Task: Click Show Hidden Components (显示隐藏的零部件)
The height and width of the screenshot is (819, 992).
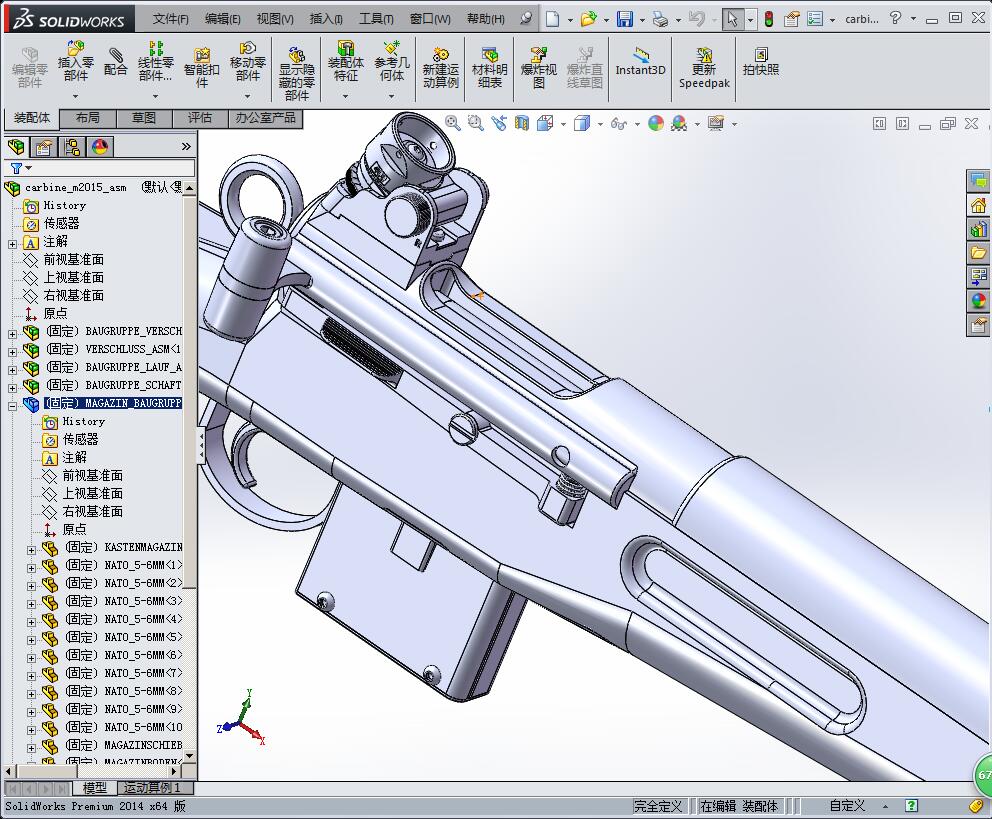Action: pyautogui.click(x=297, y=73)
